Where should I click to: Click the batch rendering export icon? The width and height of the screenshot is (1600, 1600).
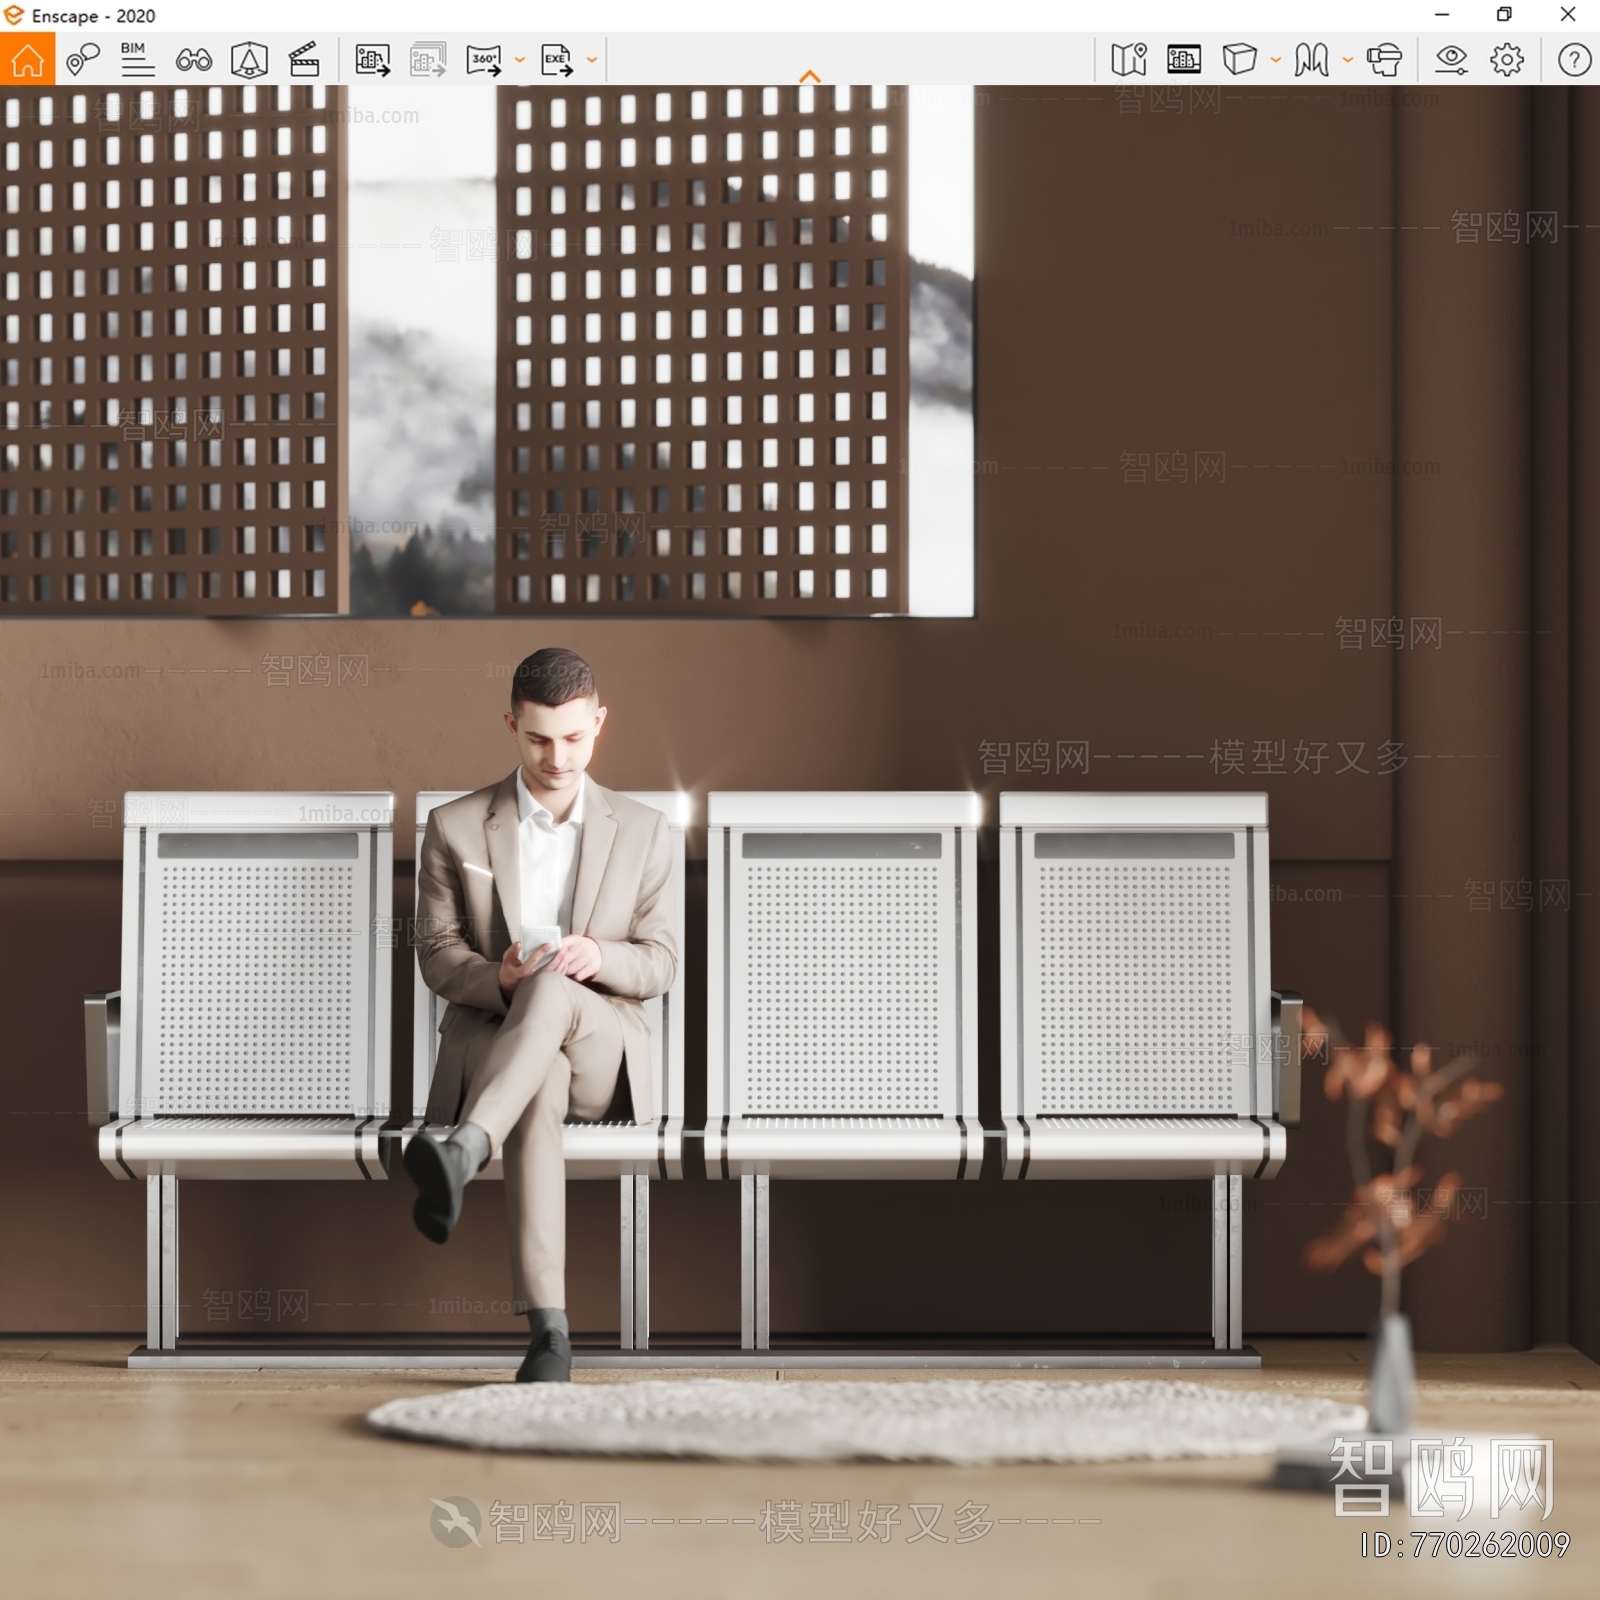(x=428, y=60)
